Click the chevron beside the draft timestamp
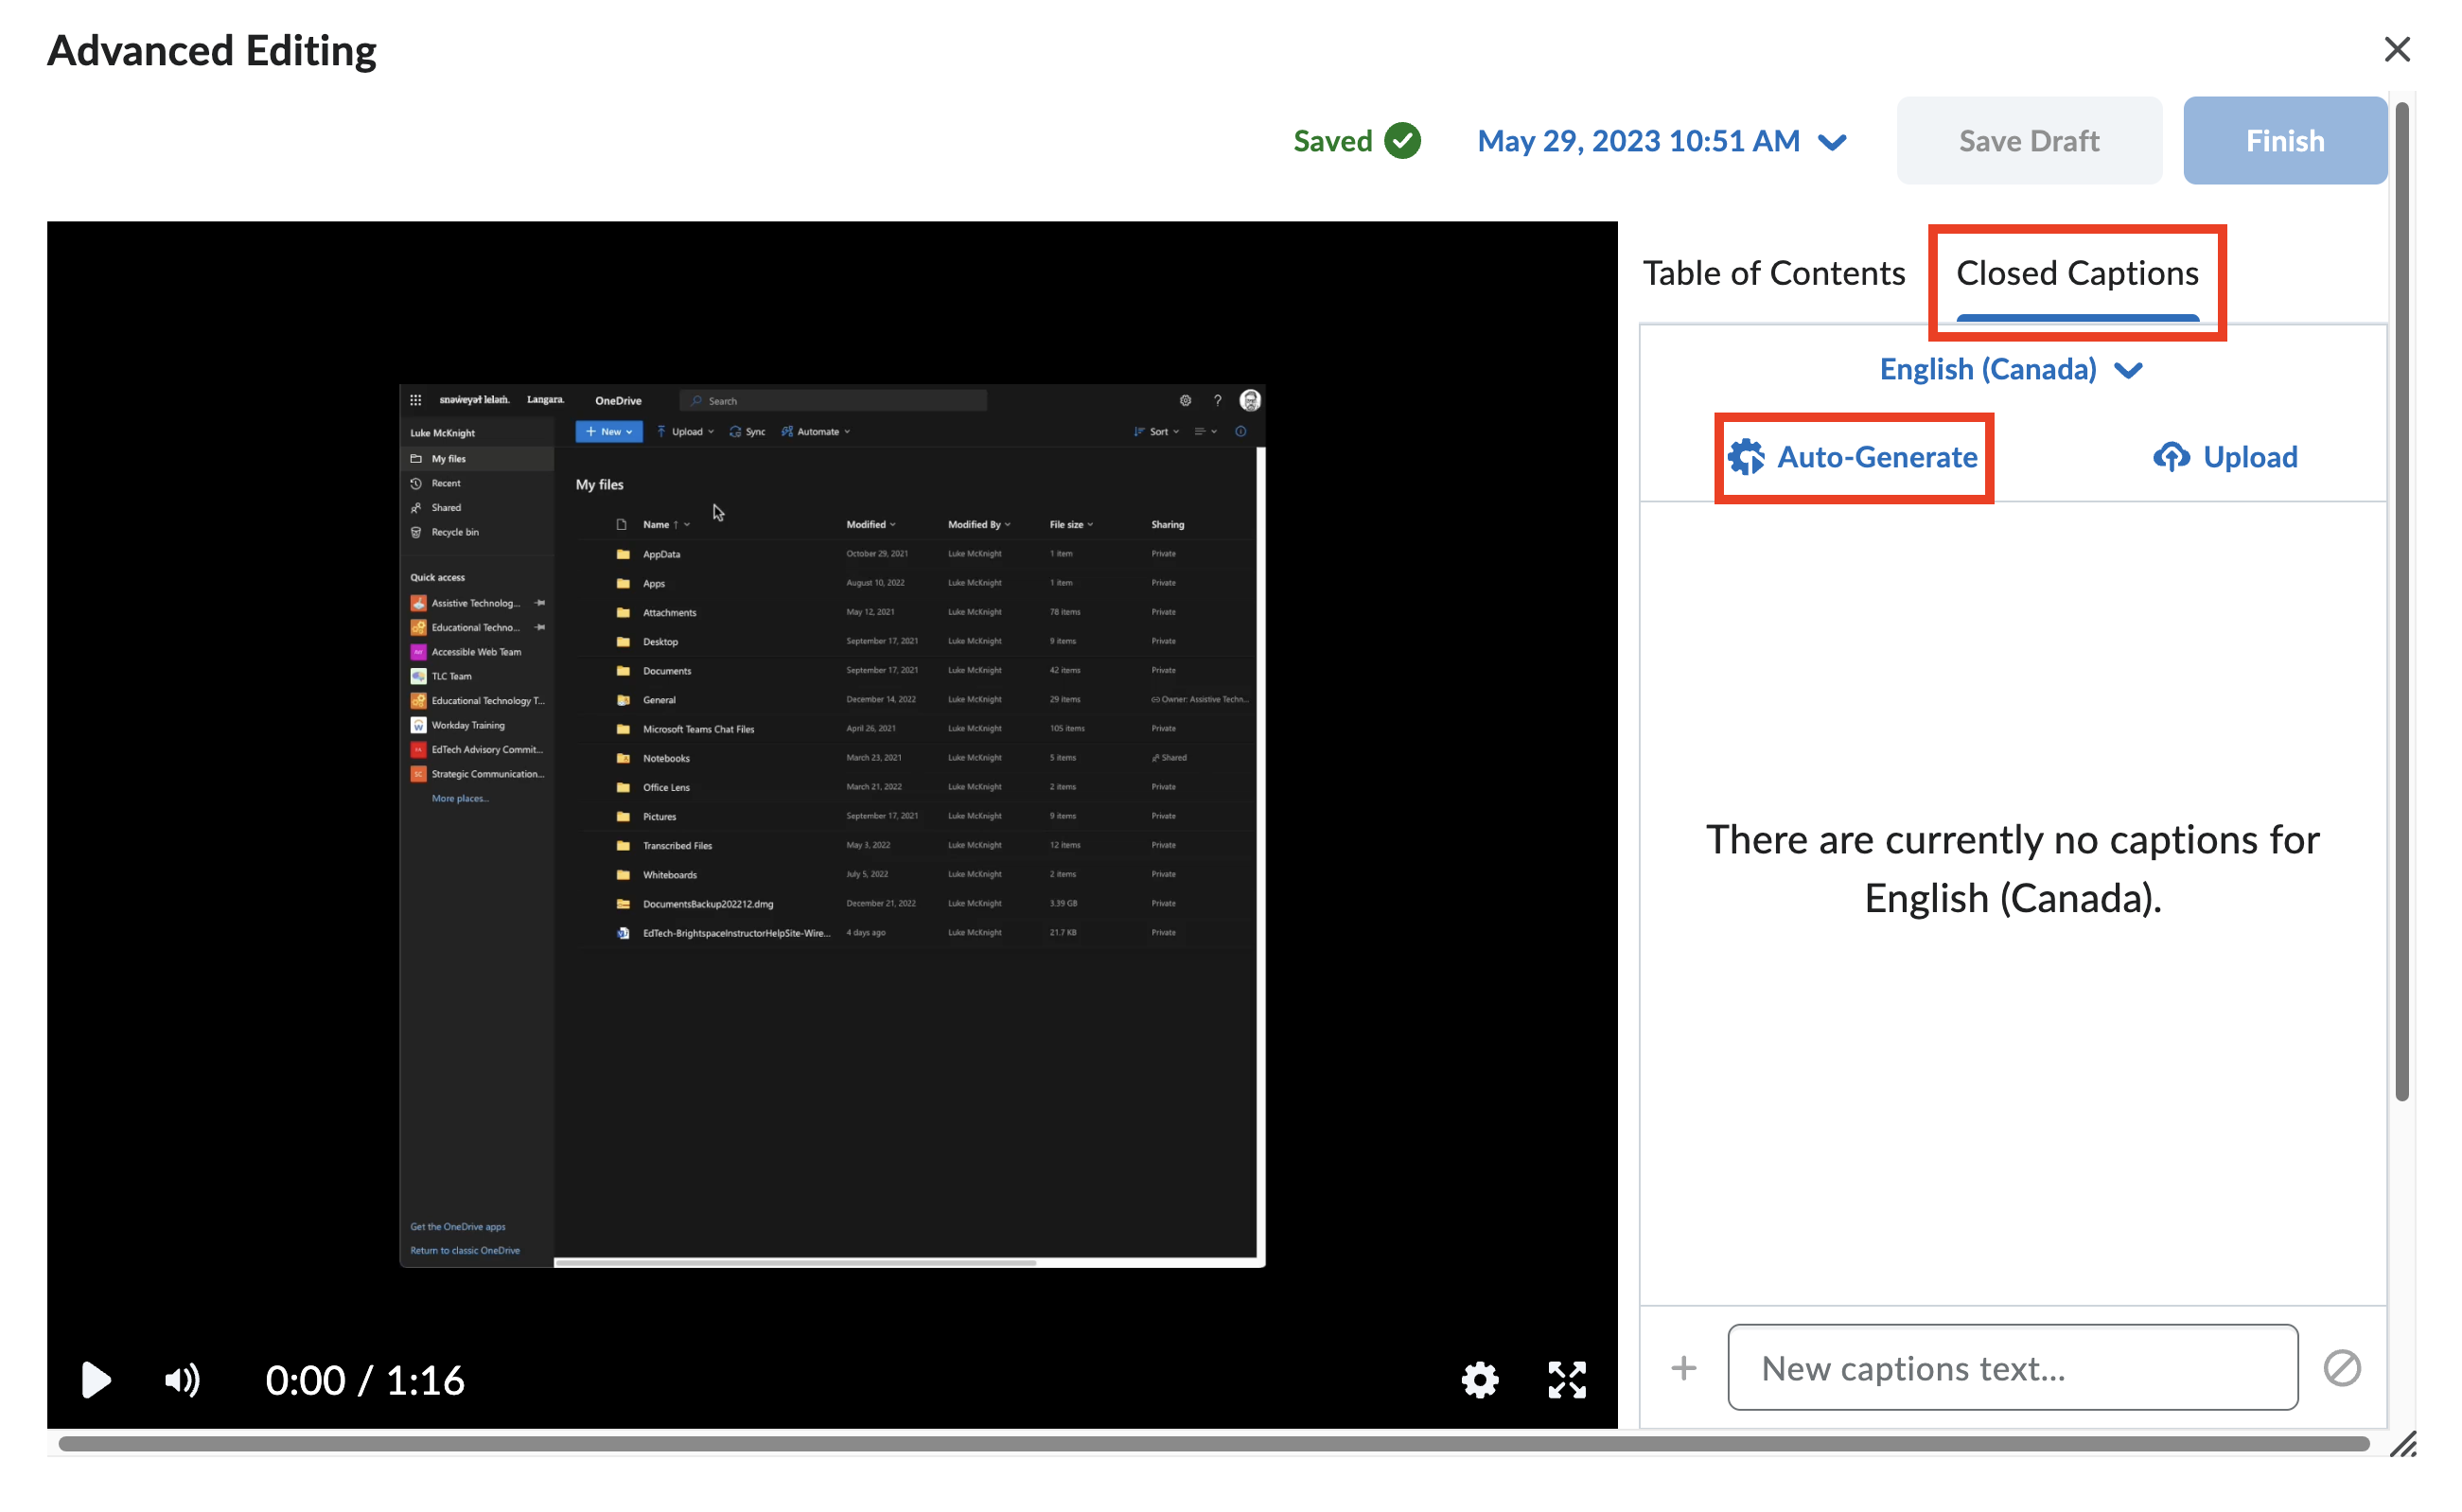2462x1512 pixels. pyautogui.click(x=1831, y=143)
